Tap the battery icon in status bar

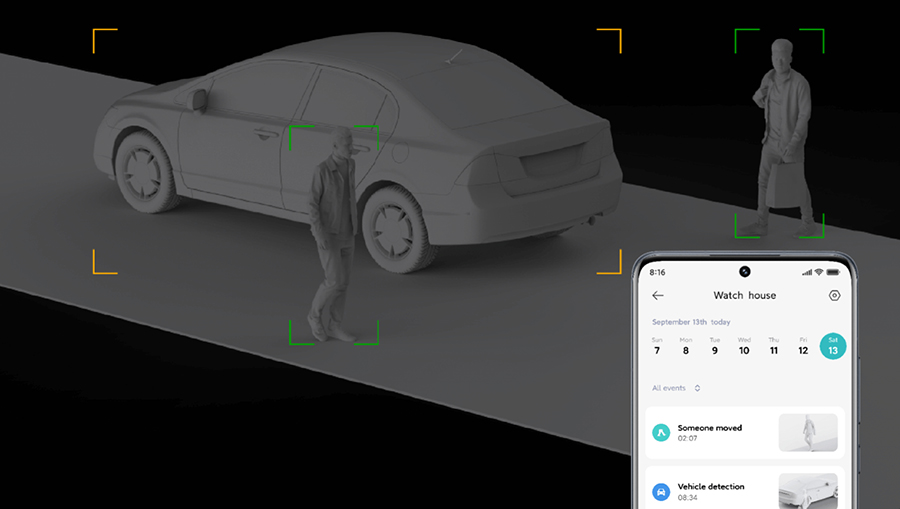point(832,272)
